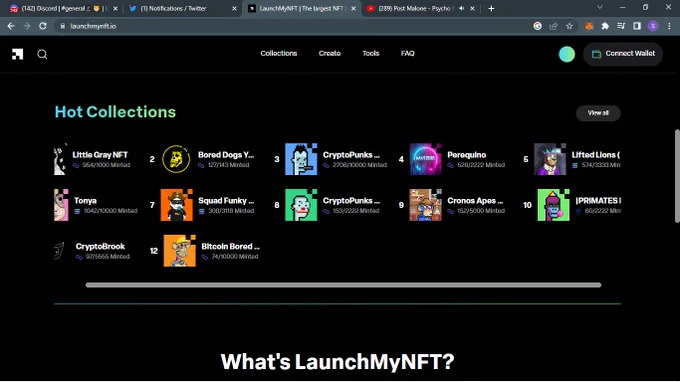Click the page vertical scrollbar
Viewport: 680px width, 382px height.
pyautogui.click(x=677, y=176)
